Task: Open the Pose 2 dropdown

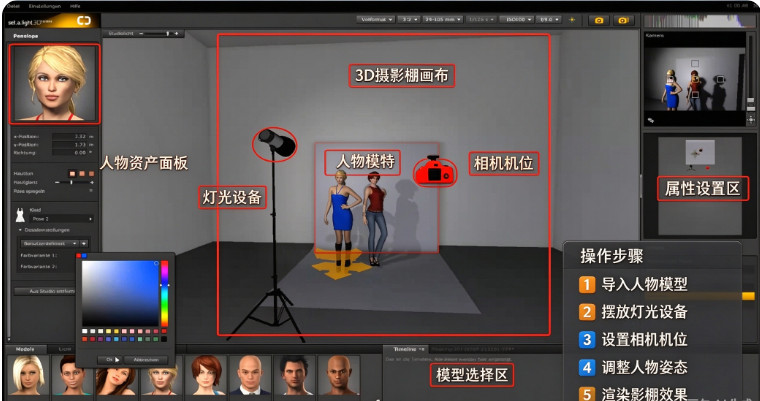Action: [x=62, y=219]
